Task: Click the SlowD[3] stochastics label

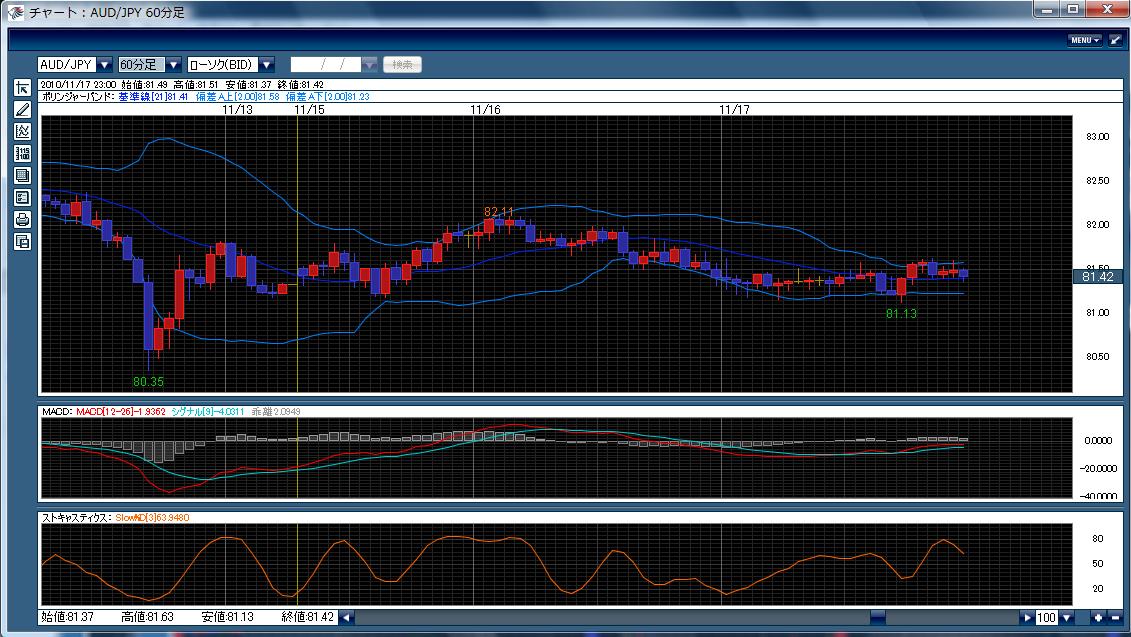Action: 152,518
